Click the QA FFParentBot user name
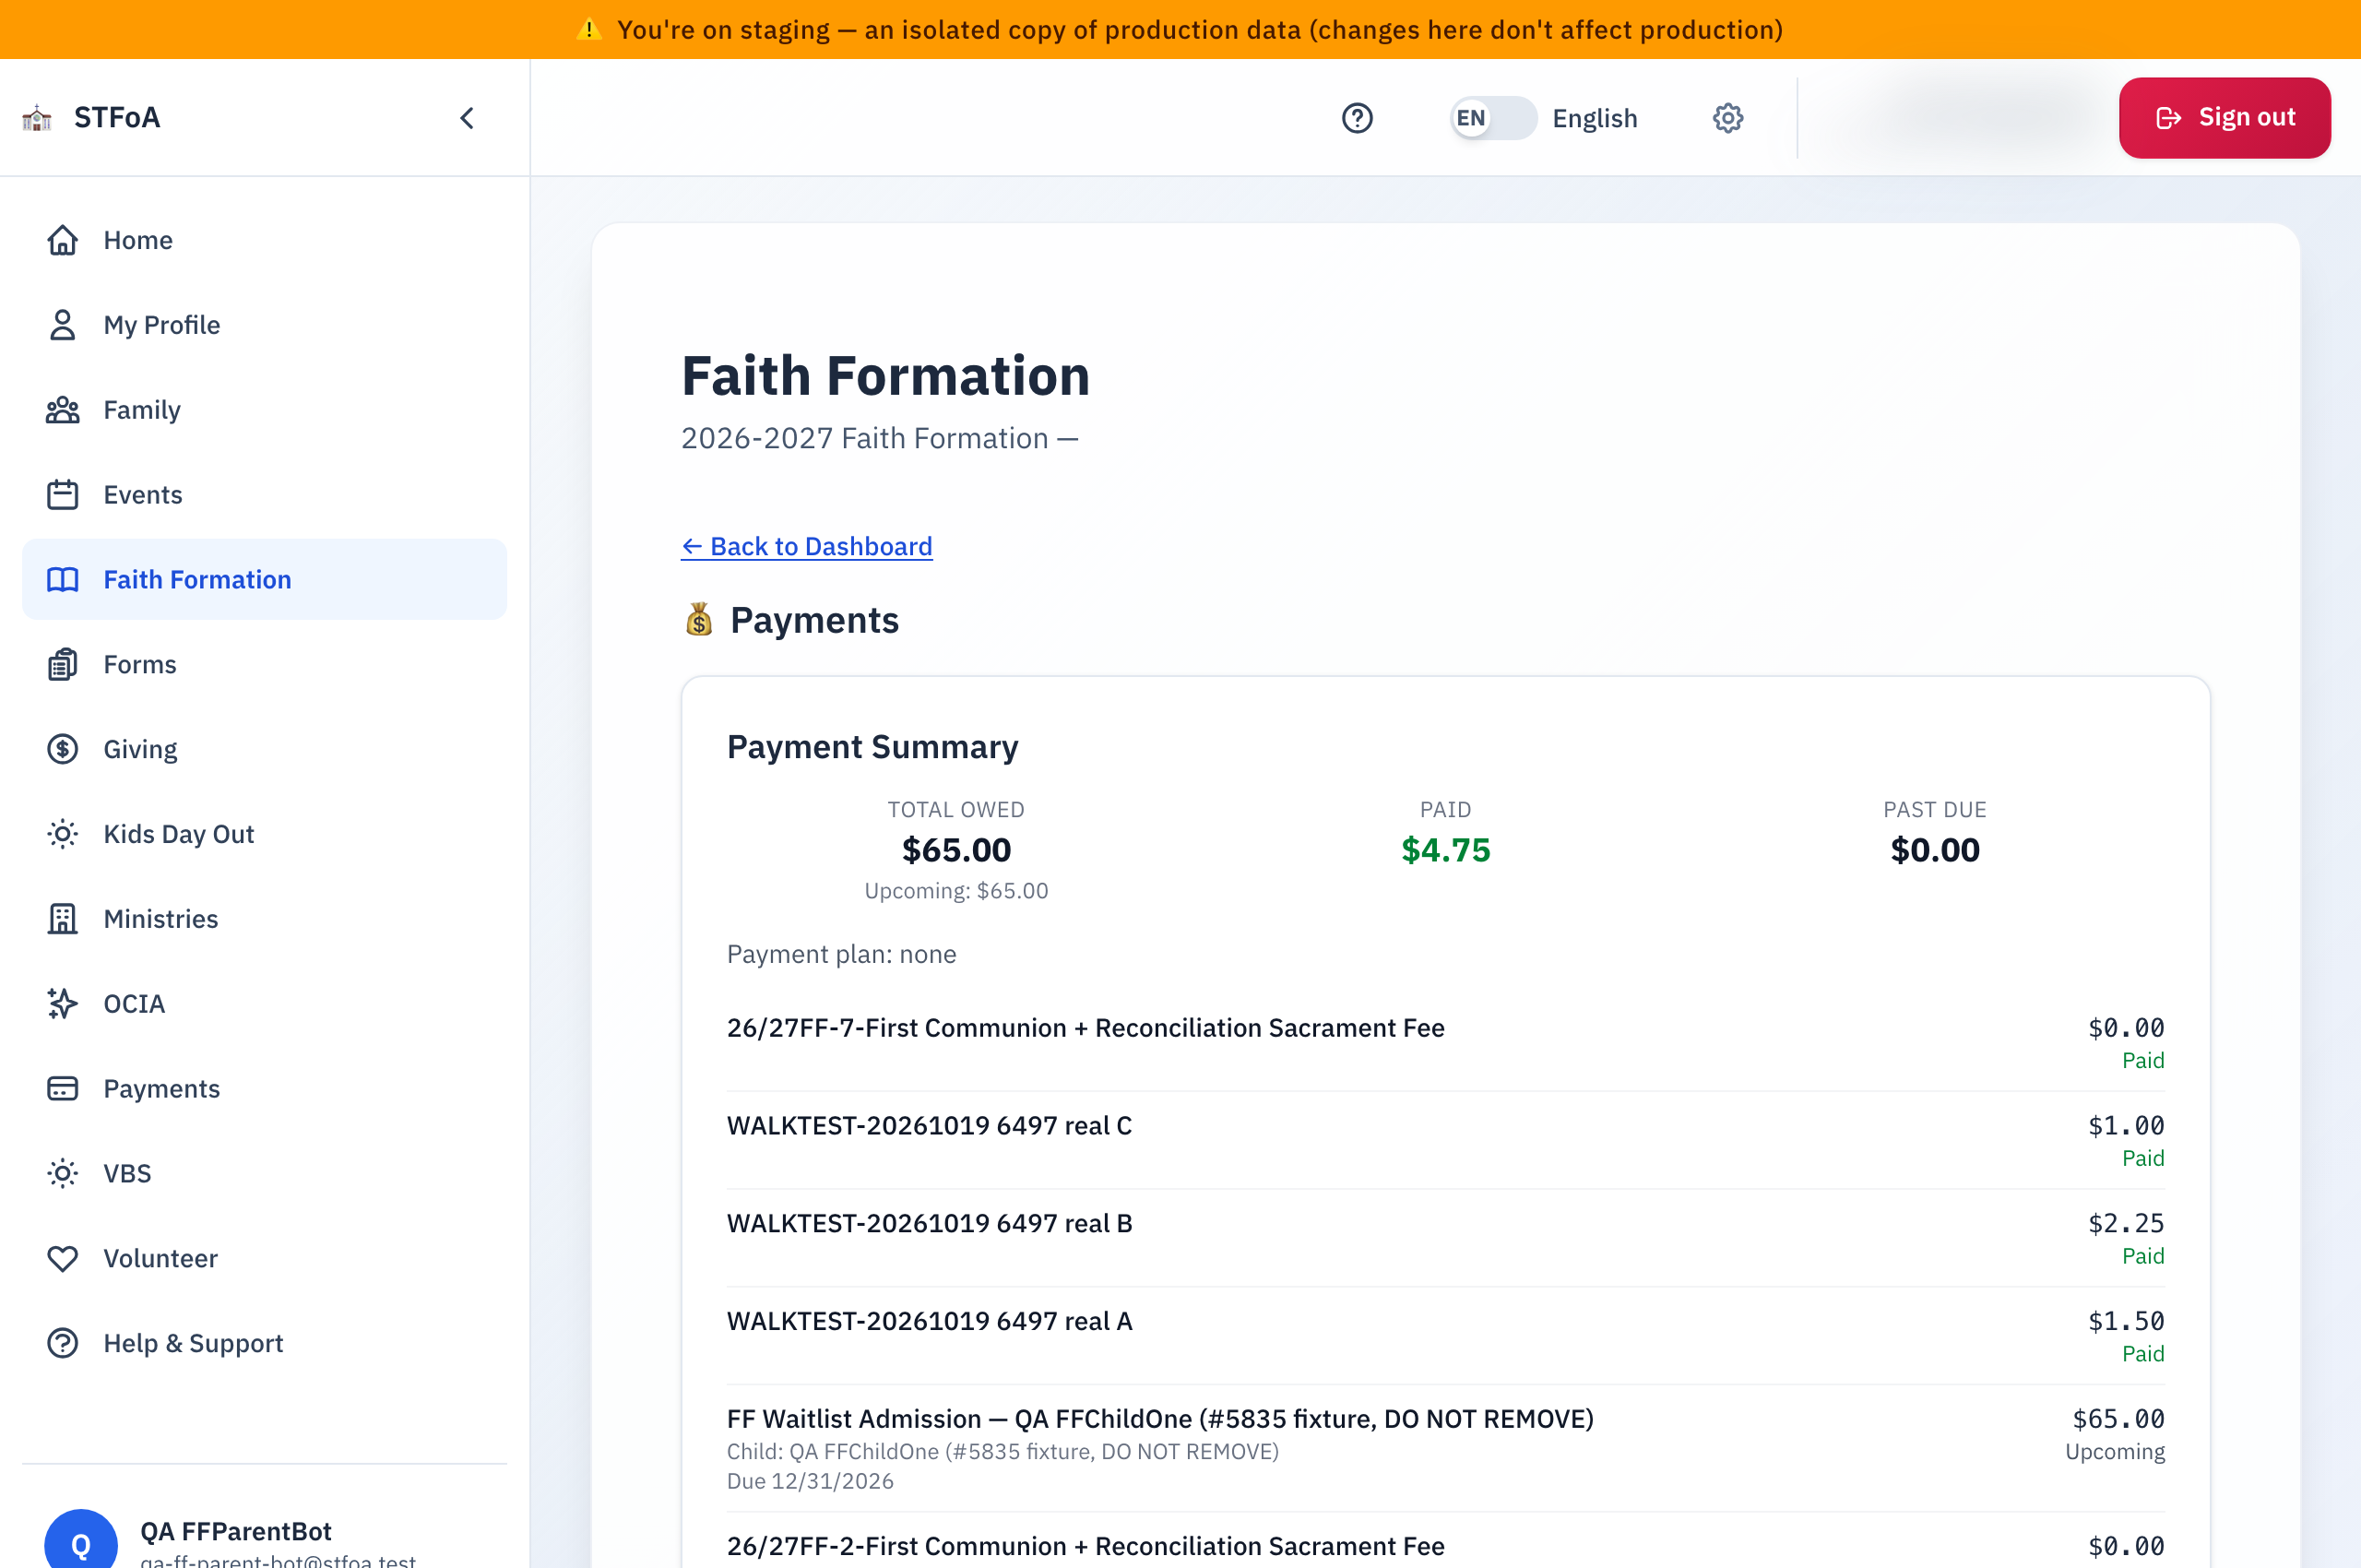 [236, 1531]
